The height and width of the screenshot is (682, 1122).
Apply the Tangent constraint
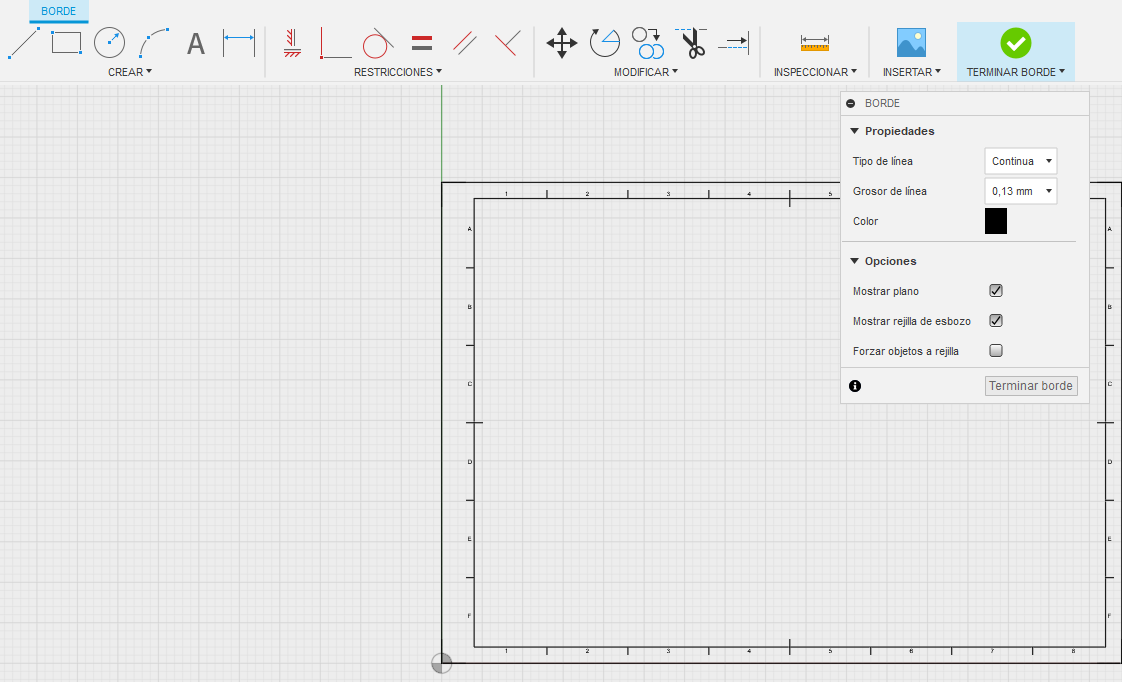click(x=378, y=43)
